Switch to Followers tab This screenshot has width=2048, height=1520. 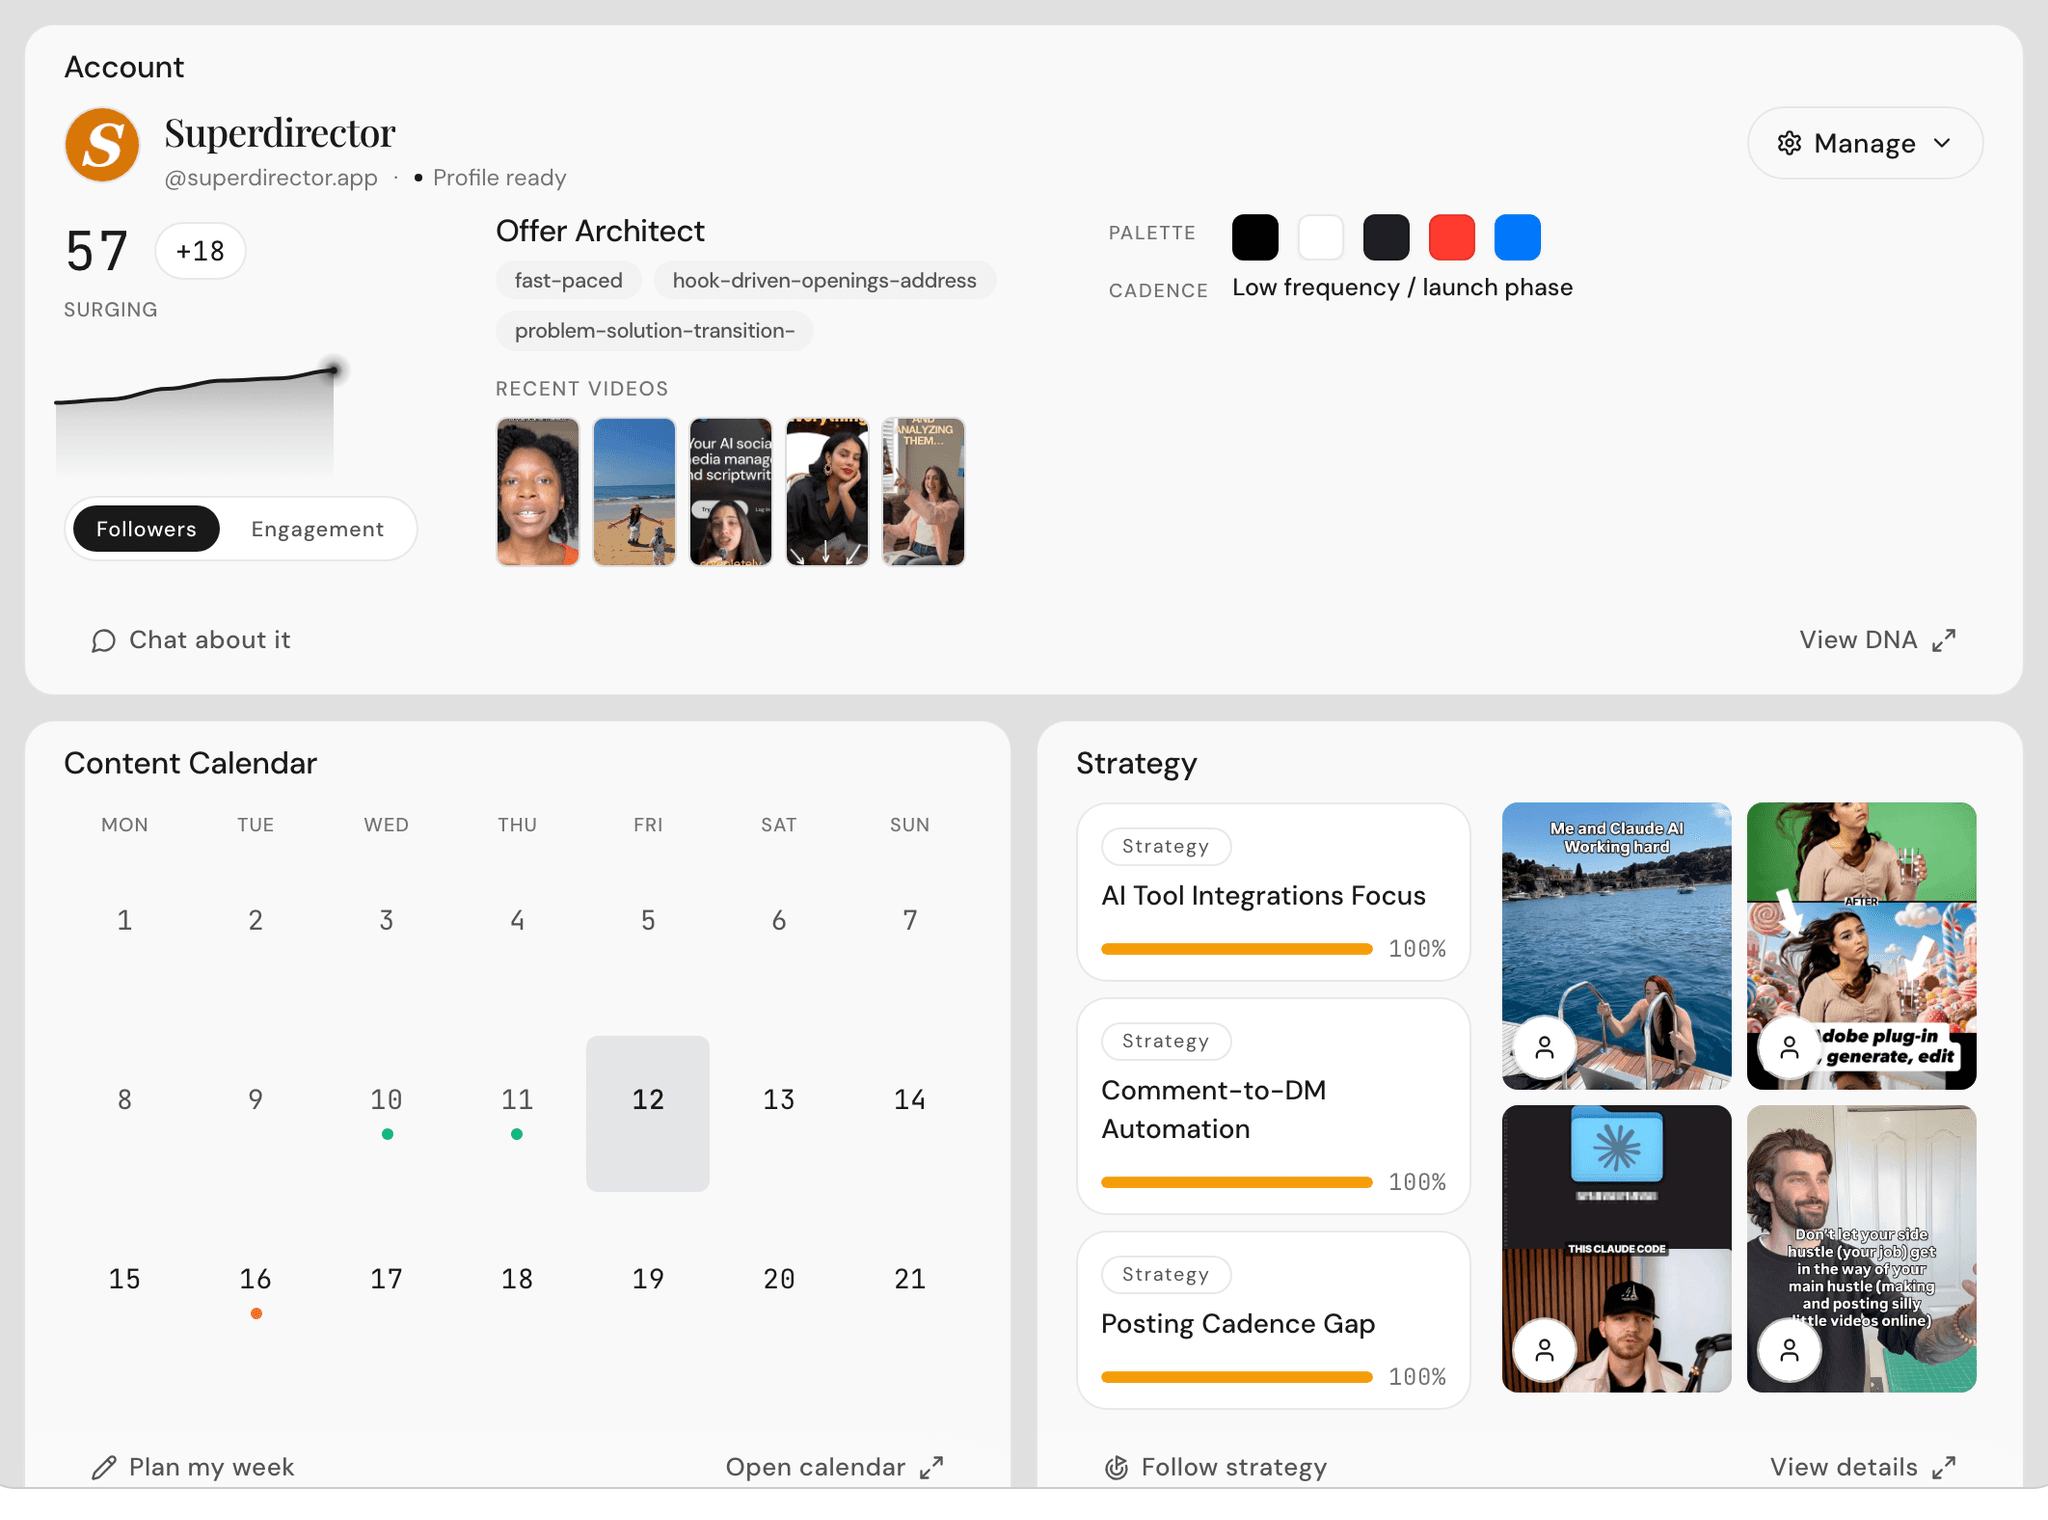[x=146, y=529]
